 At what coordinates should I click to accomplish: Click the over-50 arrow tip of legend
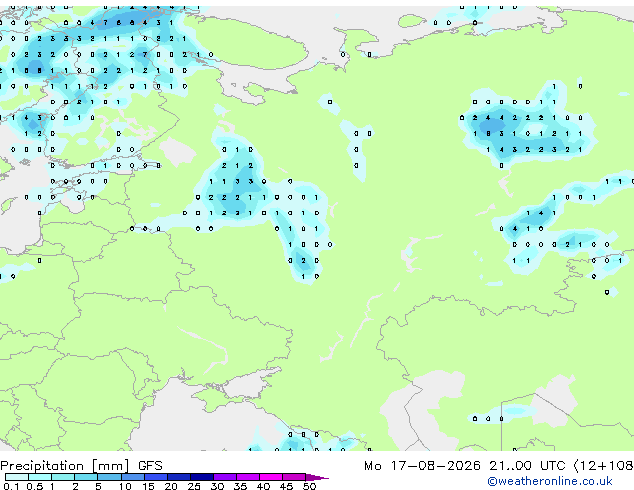point(317,477)
